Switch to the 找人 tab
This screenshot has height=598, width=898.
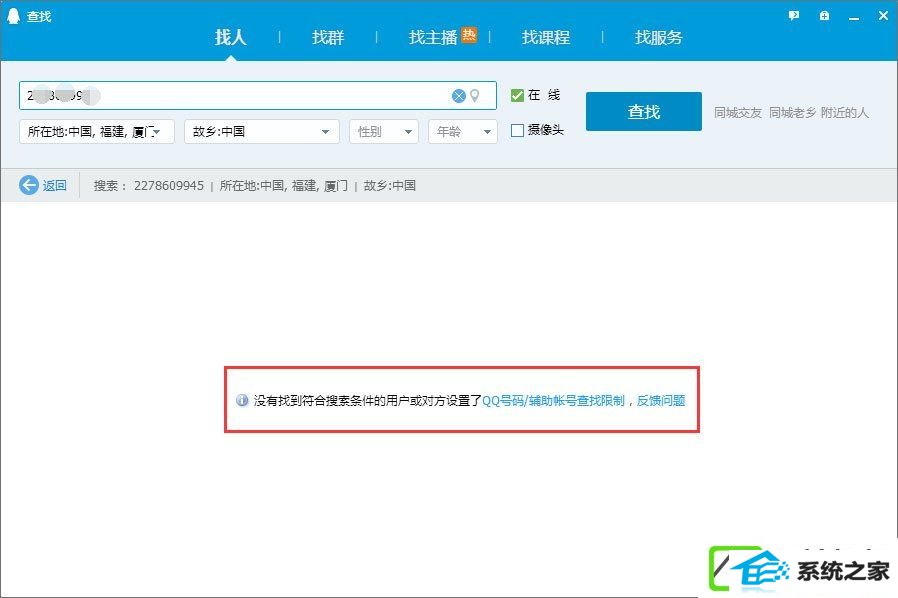tap(231, 37)
